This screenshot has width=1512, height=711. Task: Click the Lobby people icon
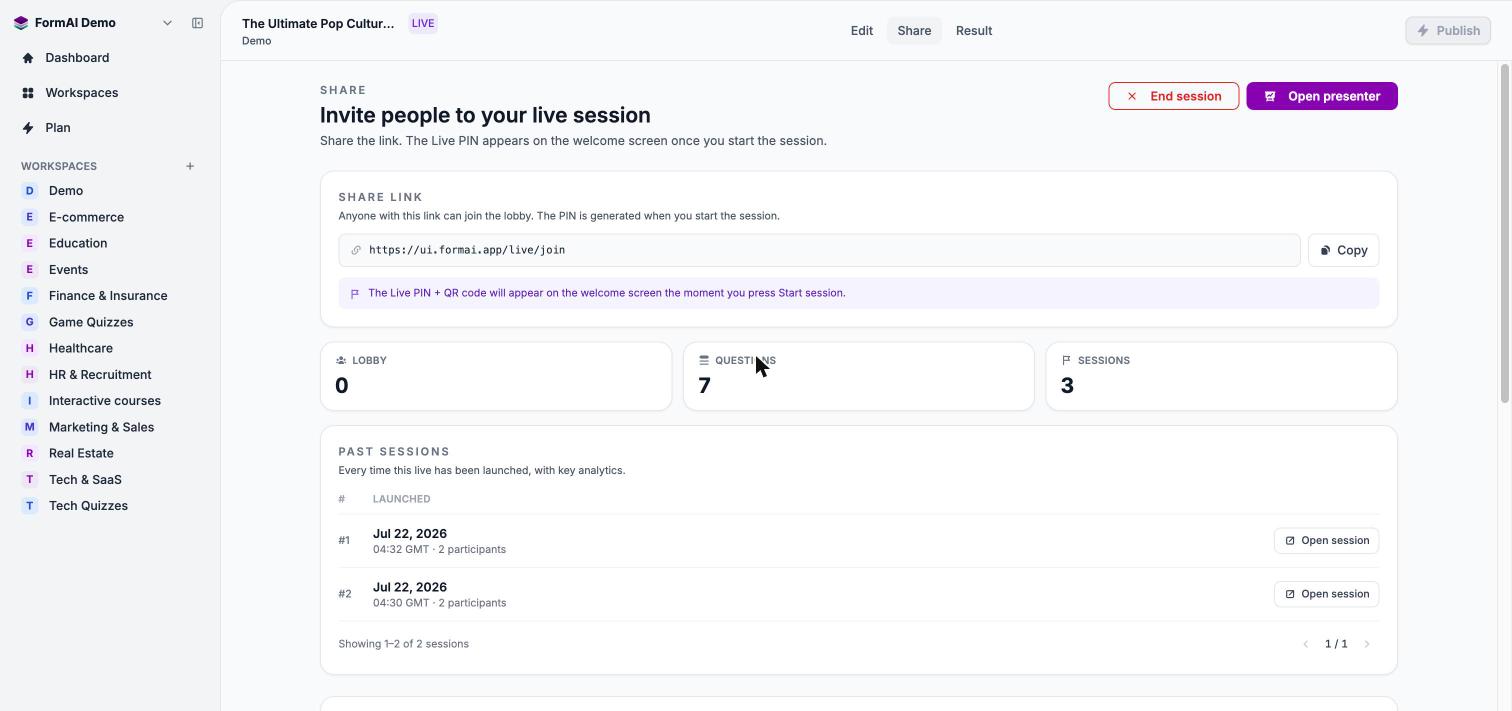pos(341,360)
